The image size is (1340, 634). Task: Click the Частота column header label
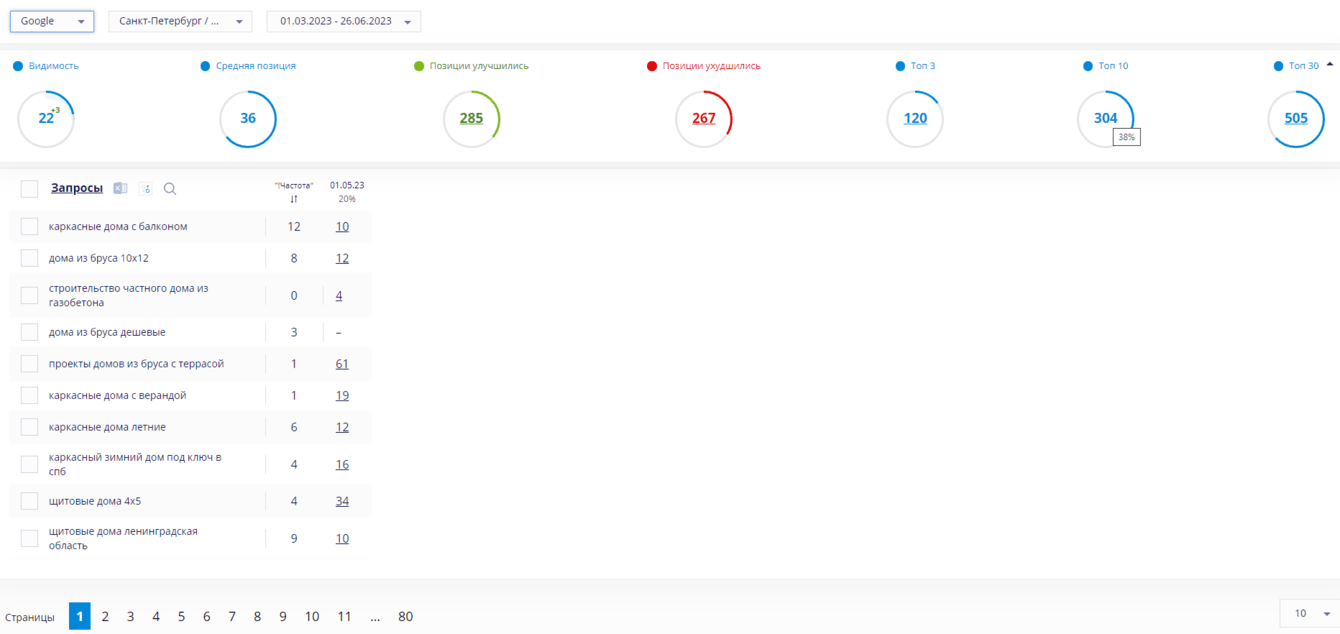(x=294, y=186)
